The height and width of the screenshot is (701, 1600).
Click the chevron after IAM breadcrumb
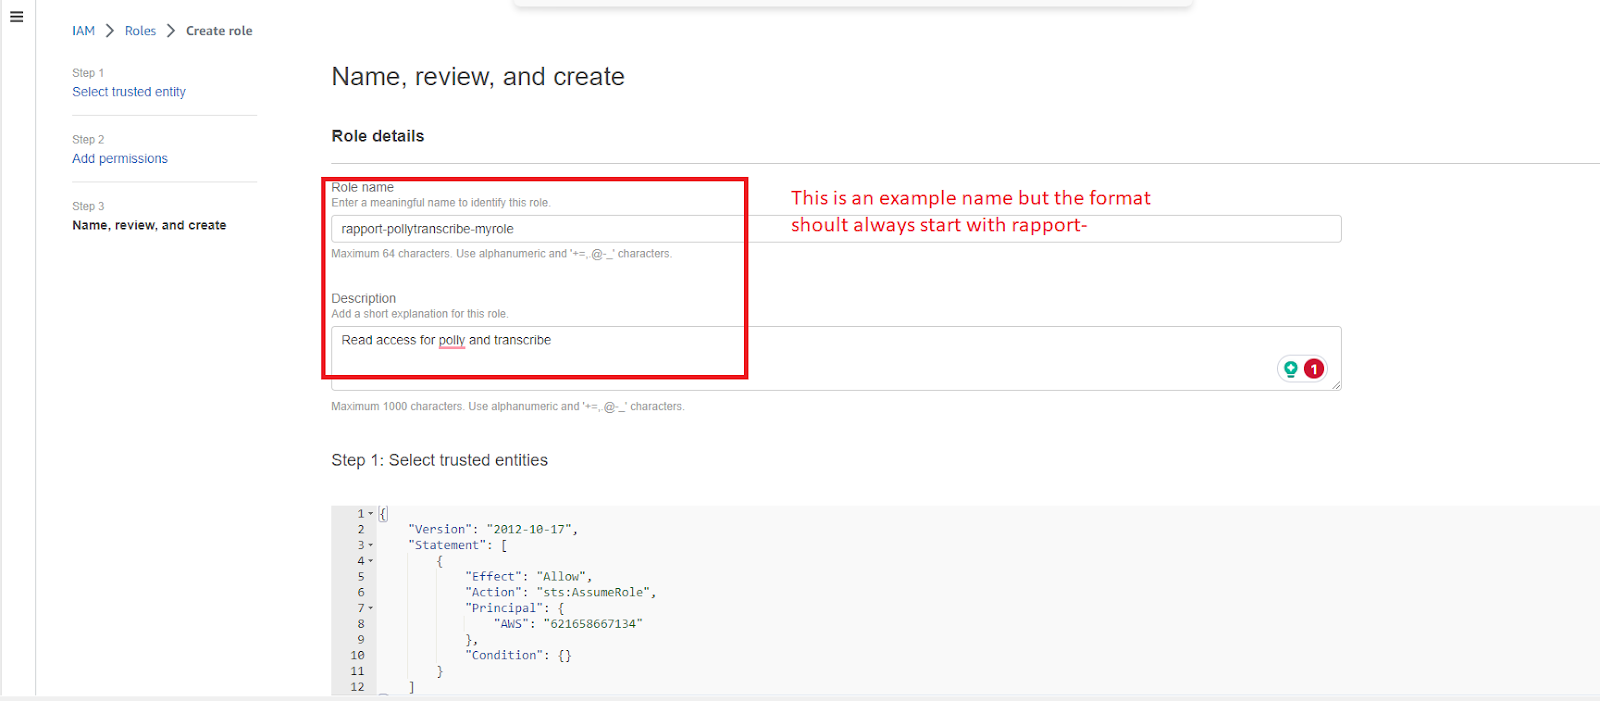110,31
